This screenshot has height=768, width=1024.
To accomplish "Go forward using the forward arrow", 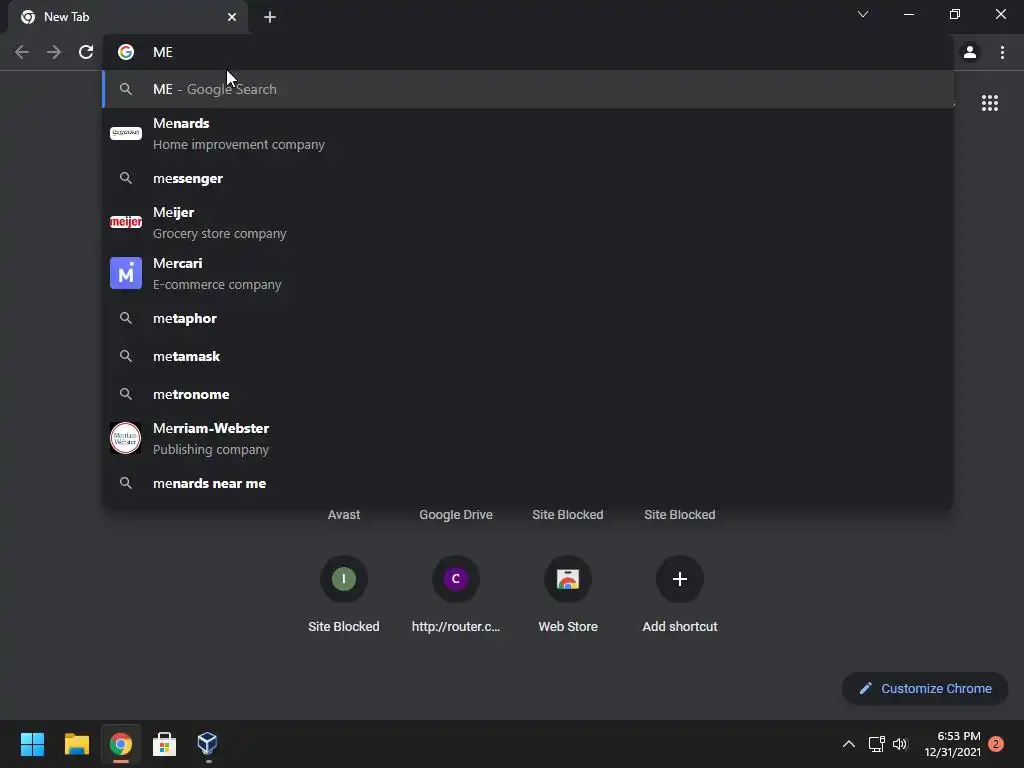I will pyautogui.click(x=54, y=52).
